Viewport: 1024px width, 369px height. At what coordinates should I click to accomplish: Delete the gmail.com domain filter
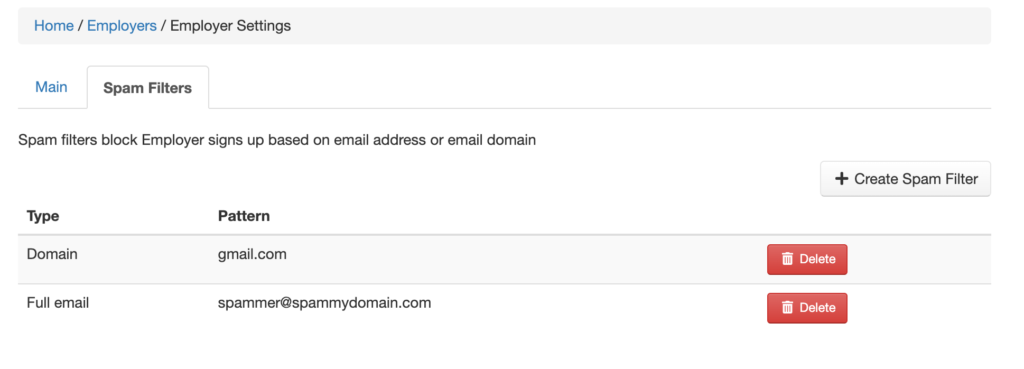tap(807, 259)
